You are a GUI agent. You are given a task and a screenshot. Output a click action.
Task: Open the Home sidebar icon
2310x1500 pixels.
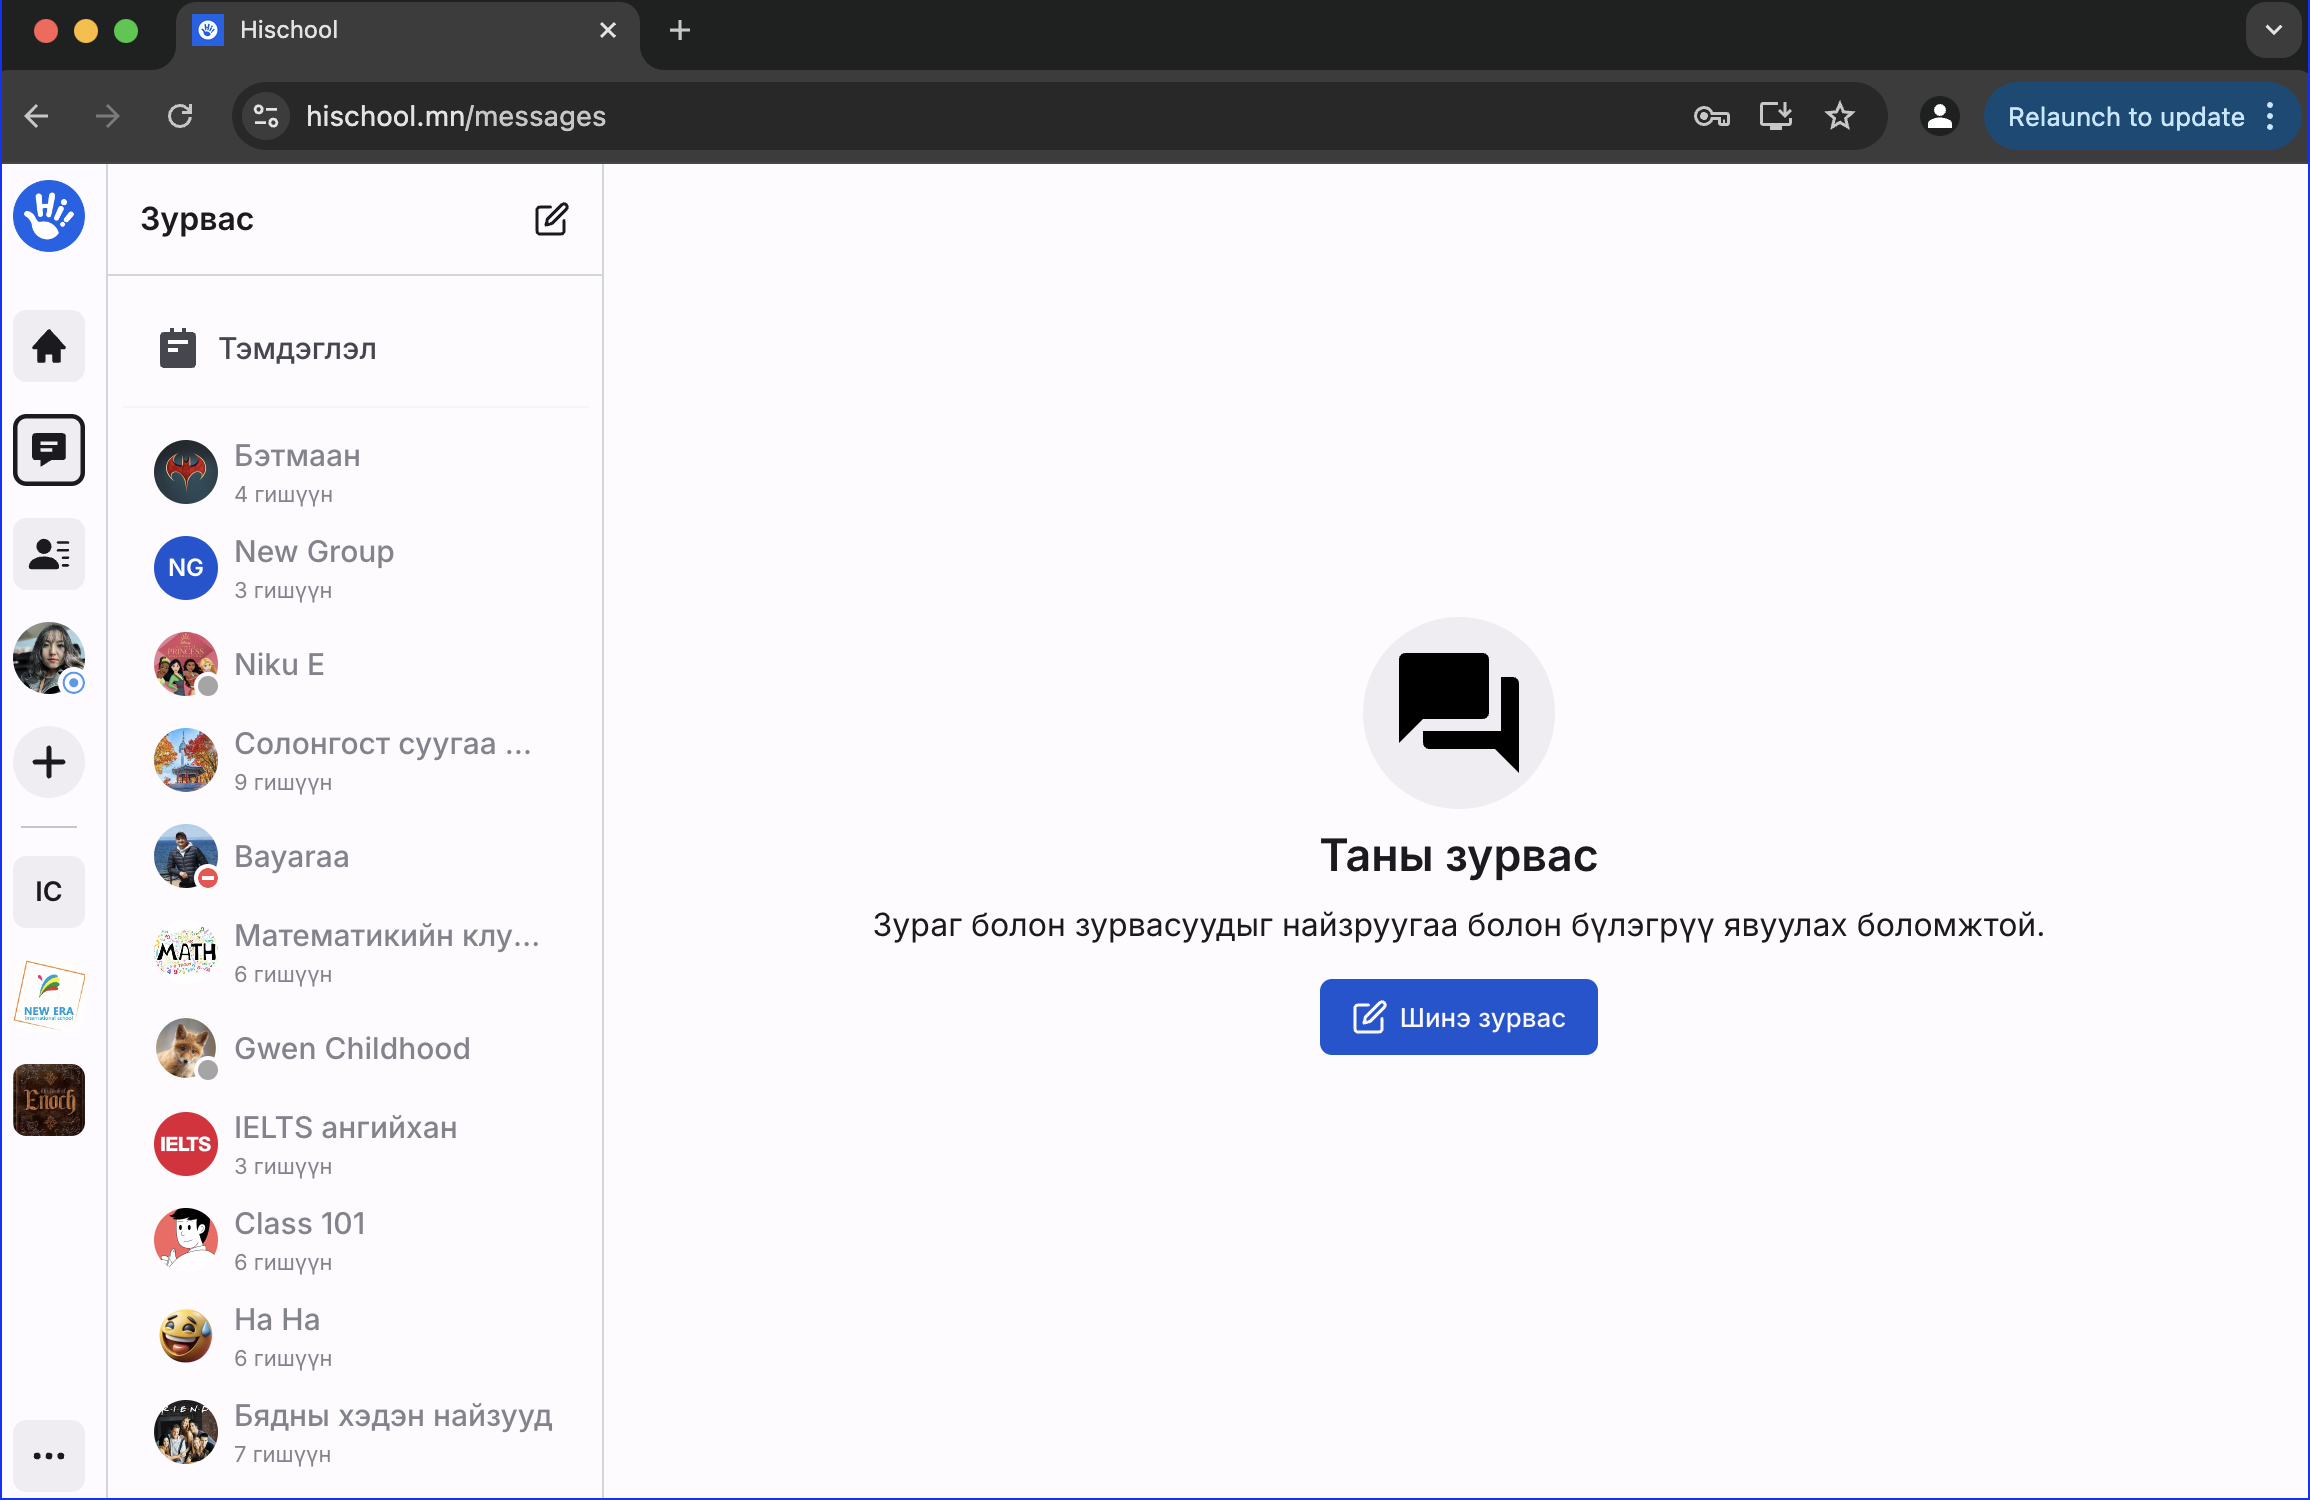[x=48, y=347]
